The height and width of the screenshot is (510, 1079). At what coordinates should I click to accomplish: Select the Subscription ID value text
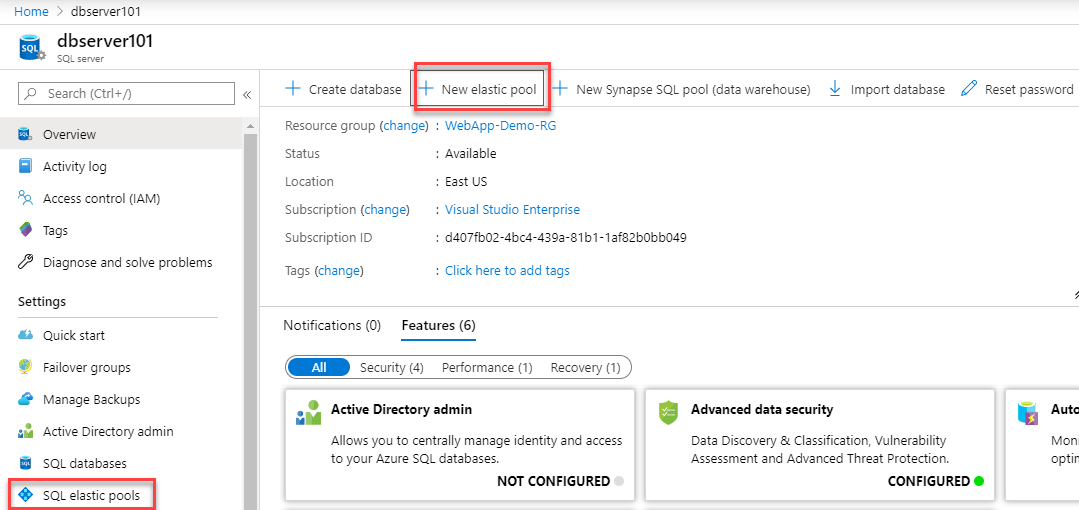pyautogui.click(x=566, y=238)
